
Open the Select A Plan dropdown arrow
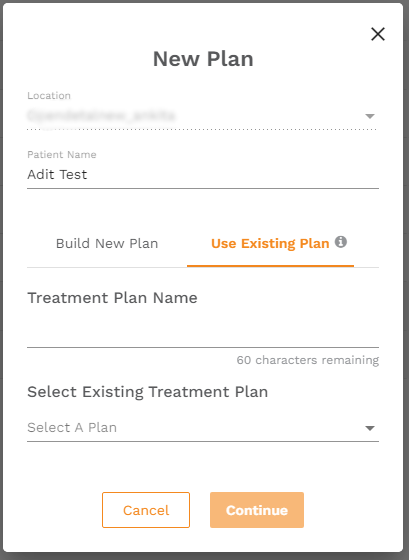coord(370,428)
